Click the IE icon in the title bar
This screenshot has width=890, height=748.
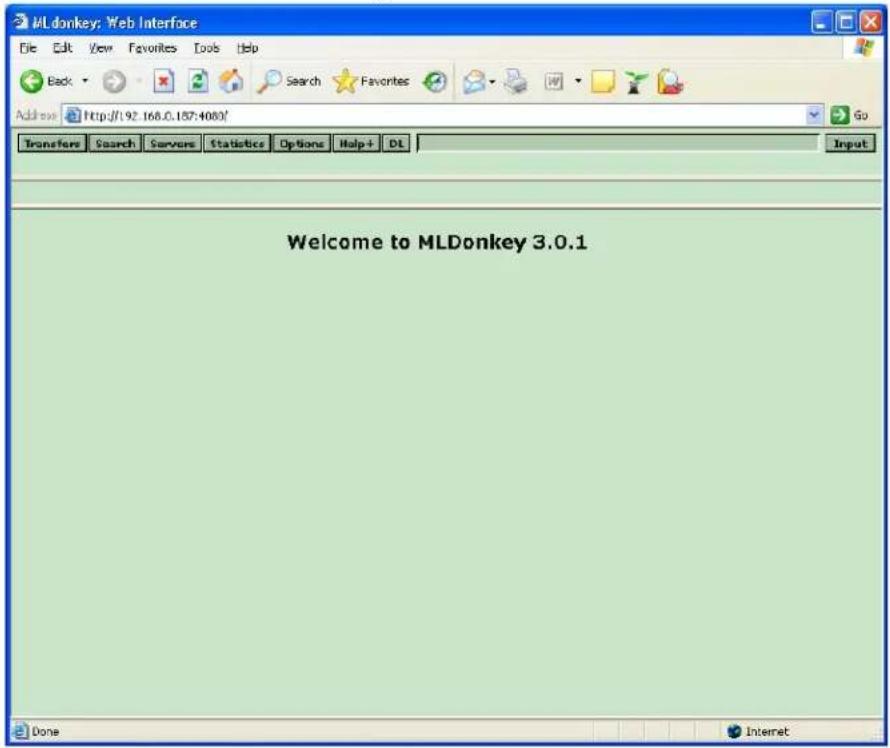pos(20,22)
